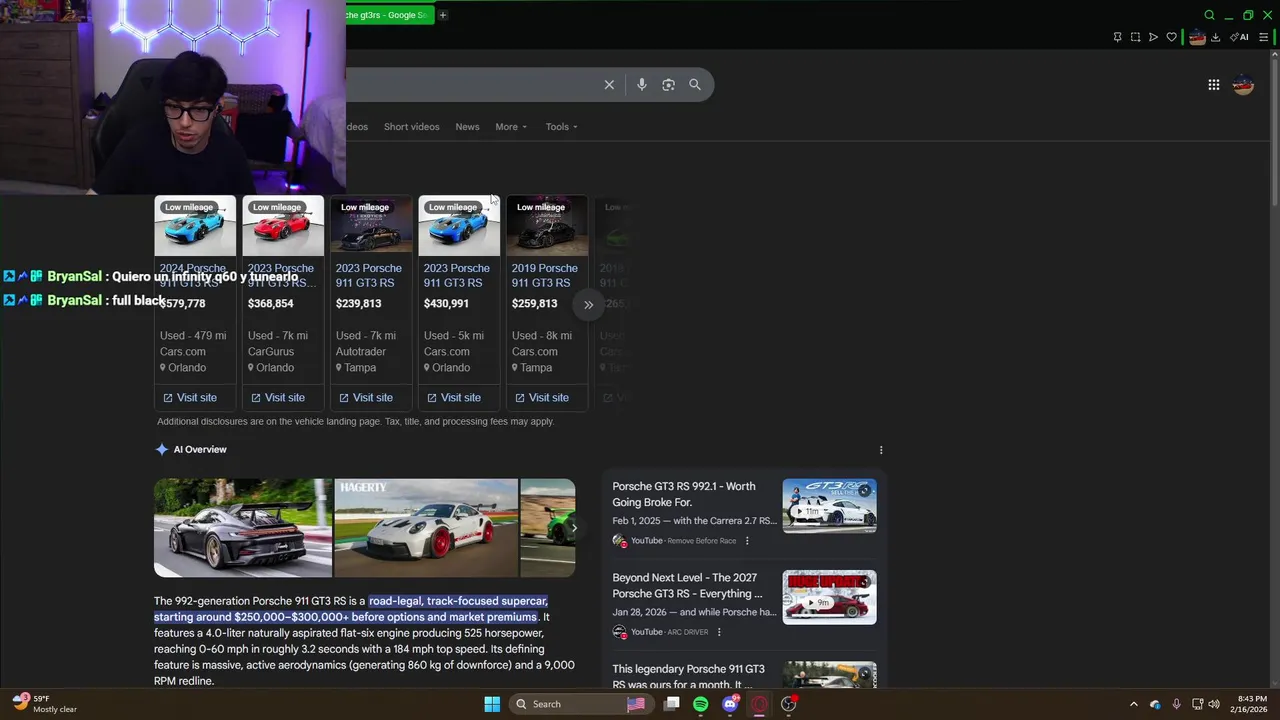The width and height of the screenshot is (1280, 720).
Task: Submit search with magnifying glass icon
Action: pos(695,85)
